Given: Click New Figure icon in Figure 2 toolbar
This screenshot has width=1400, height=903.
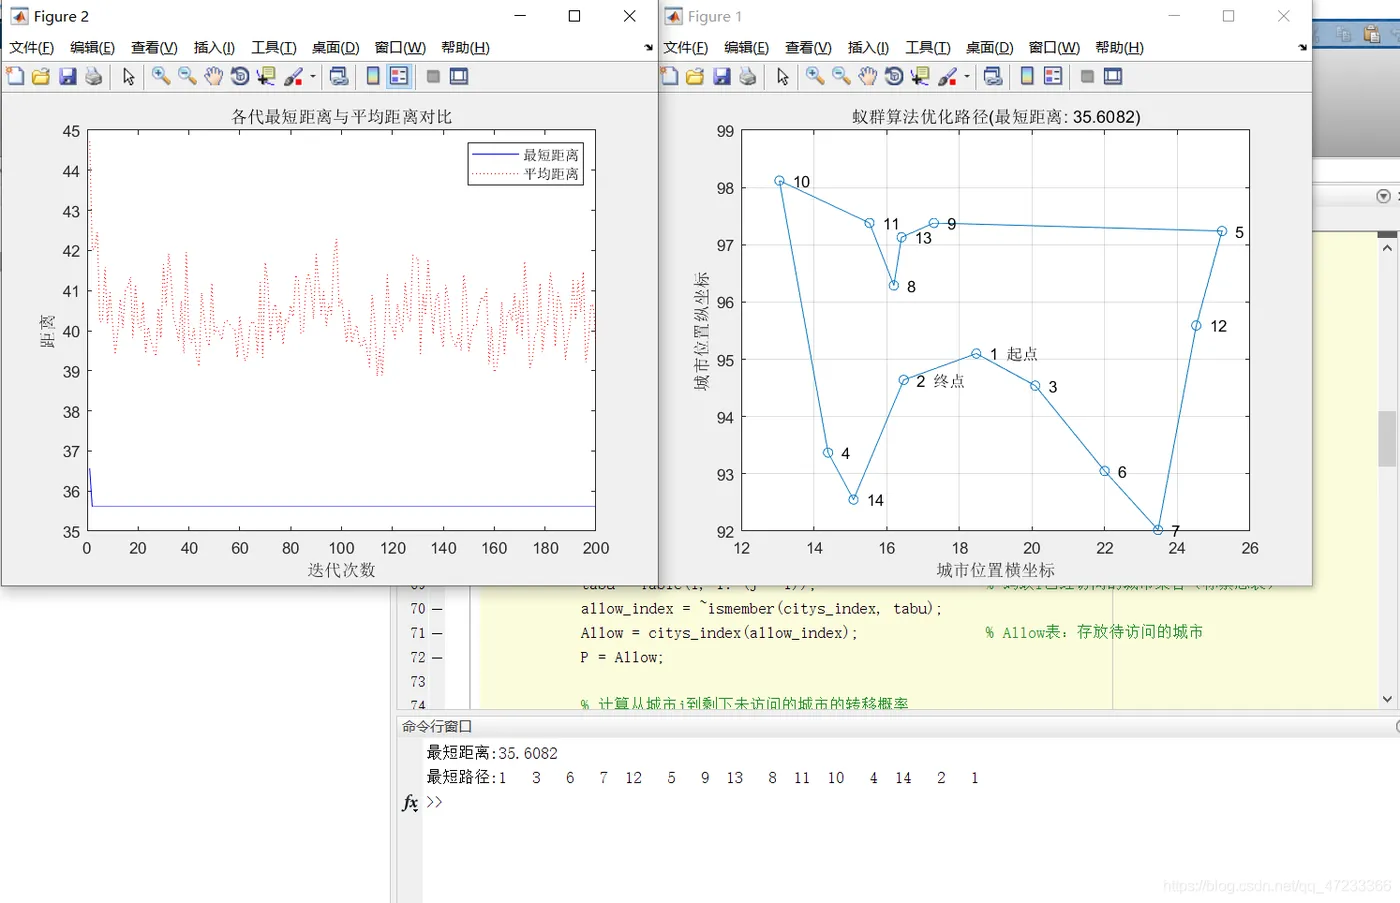Looking at the screenshot, I should (15, 76).
